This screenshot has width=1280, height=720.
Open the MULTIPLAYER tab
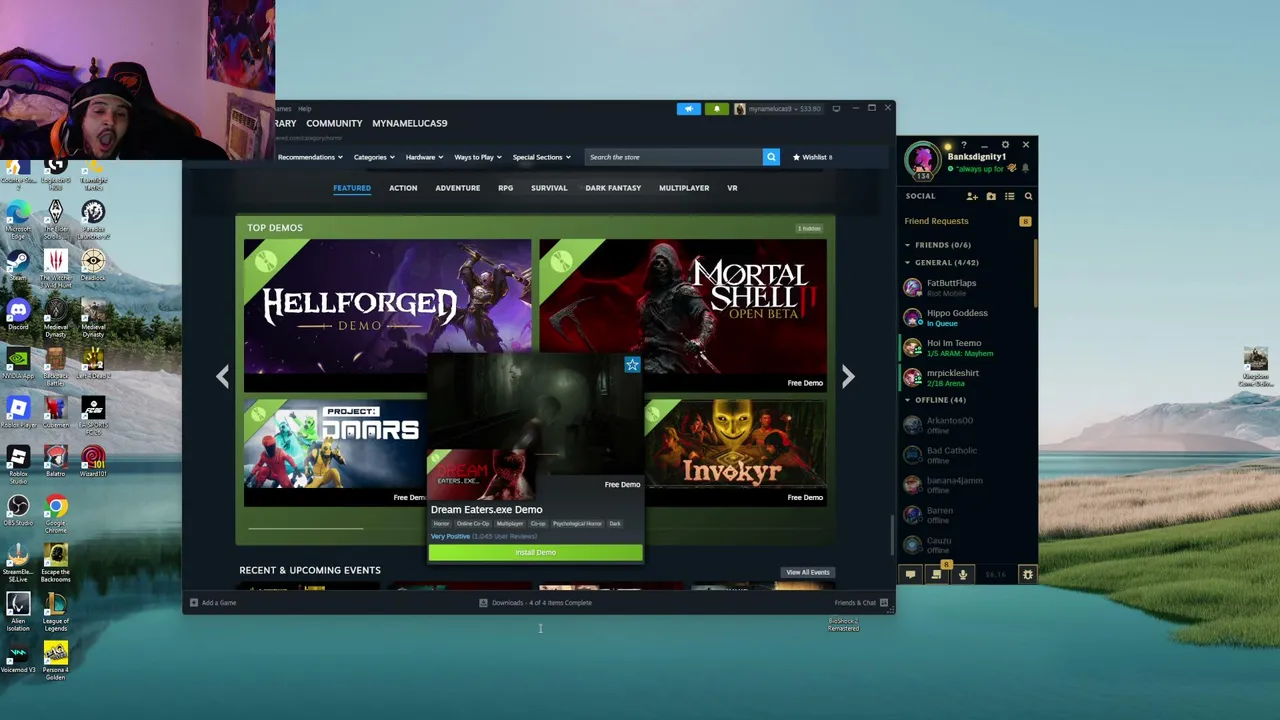coord(684,188)
